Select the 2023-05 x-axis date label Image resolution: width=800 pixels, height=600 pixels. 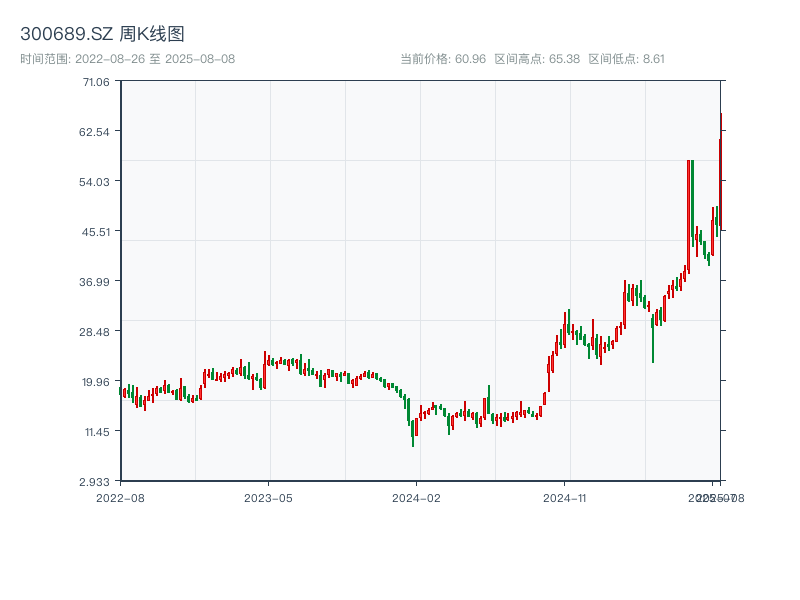point(269,497)
